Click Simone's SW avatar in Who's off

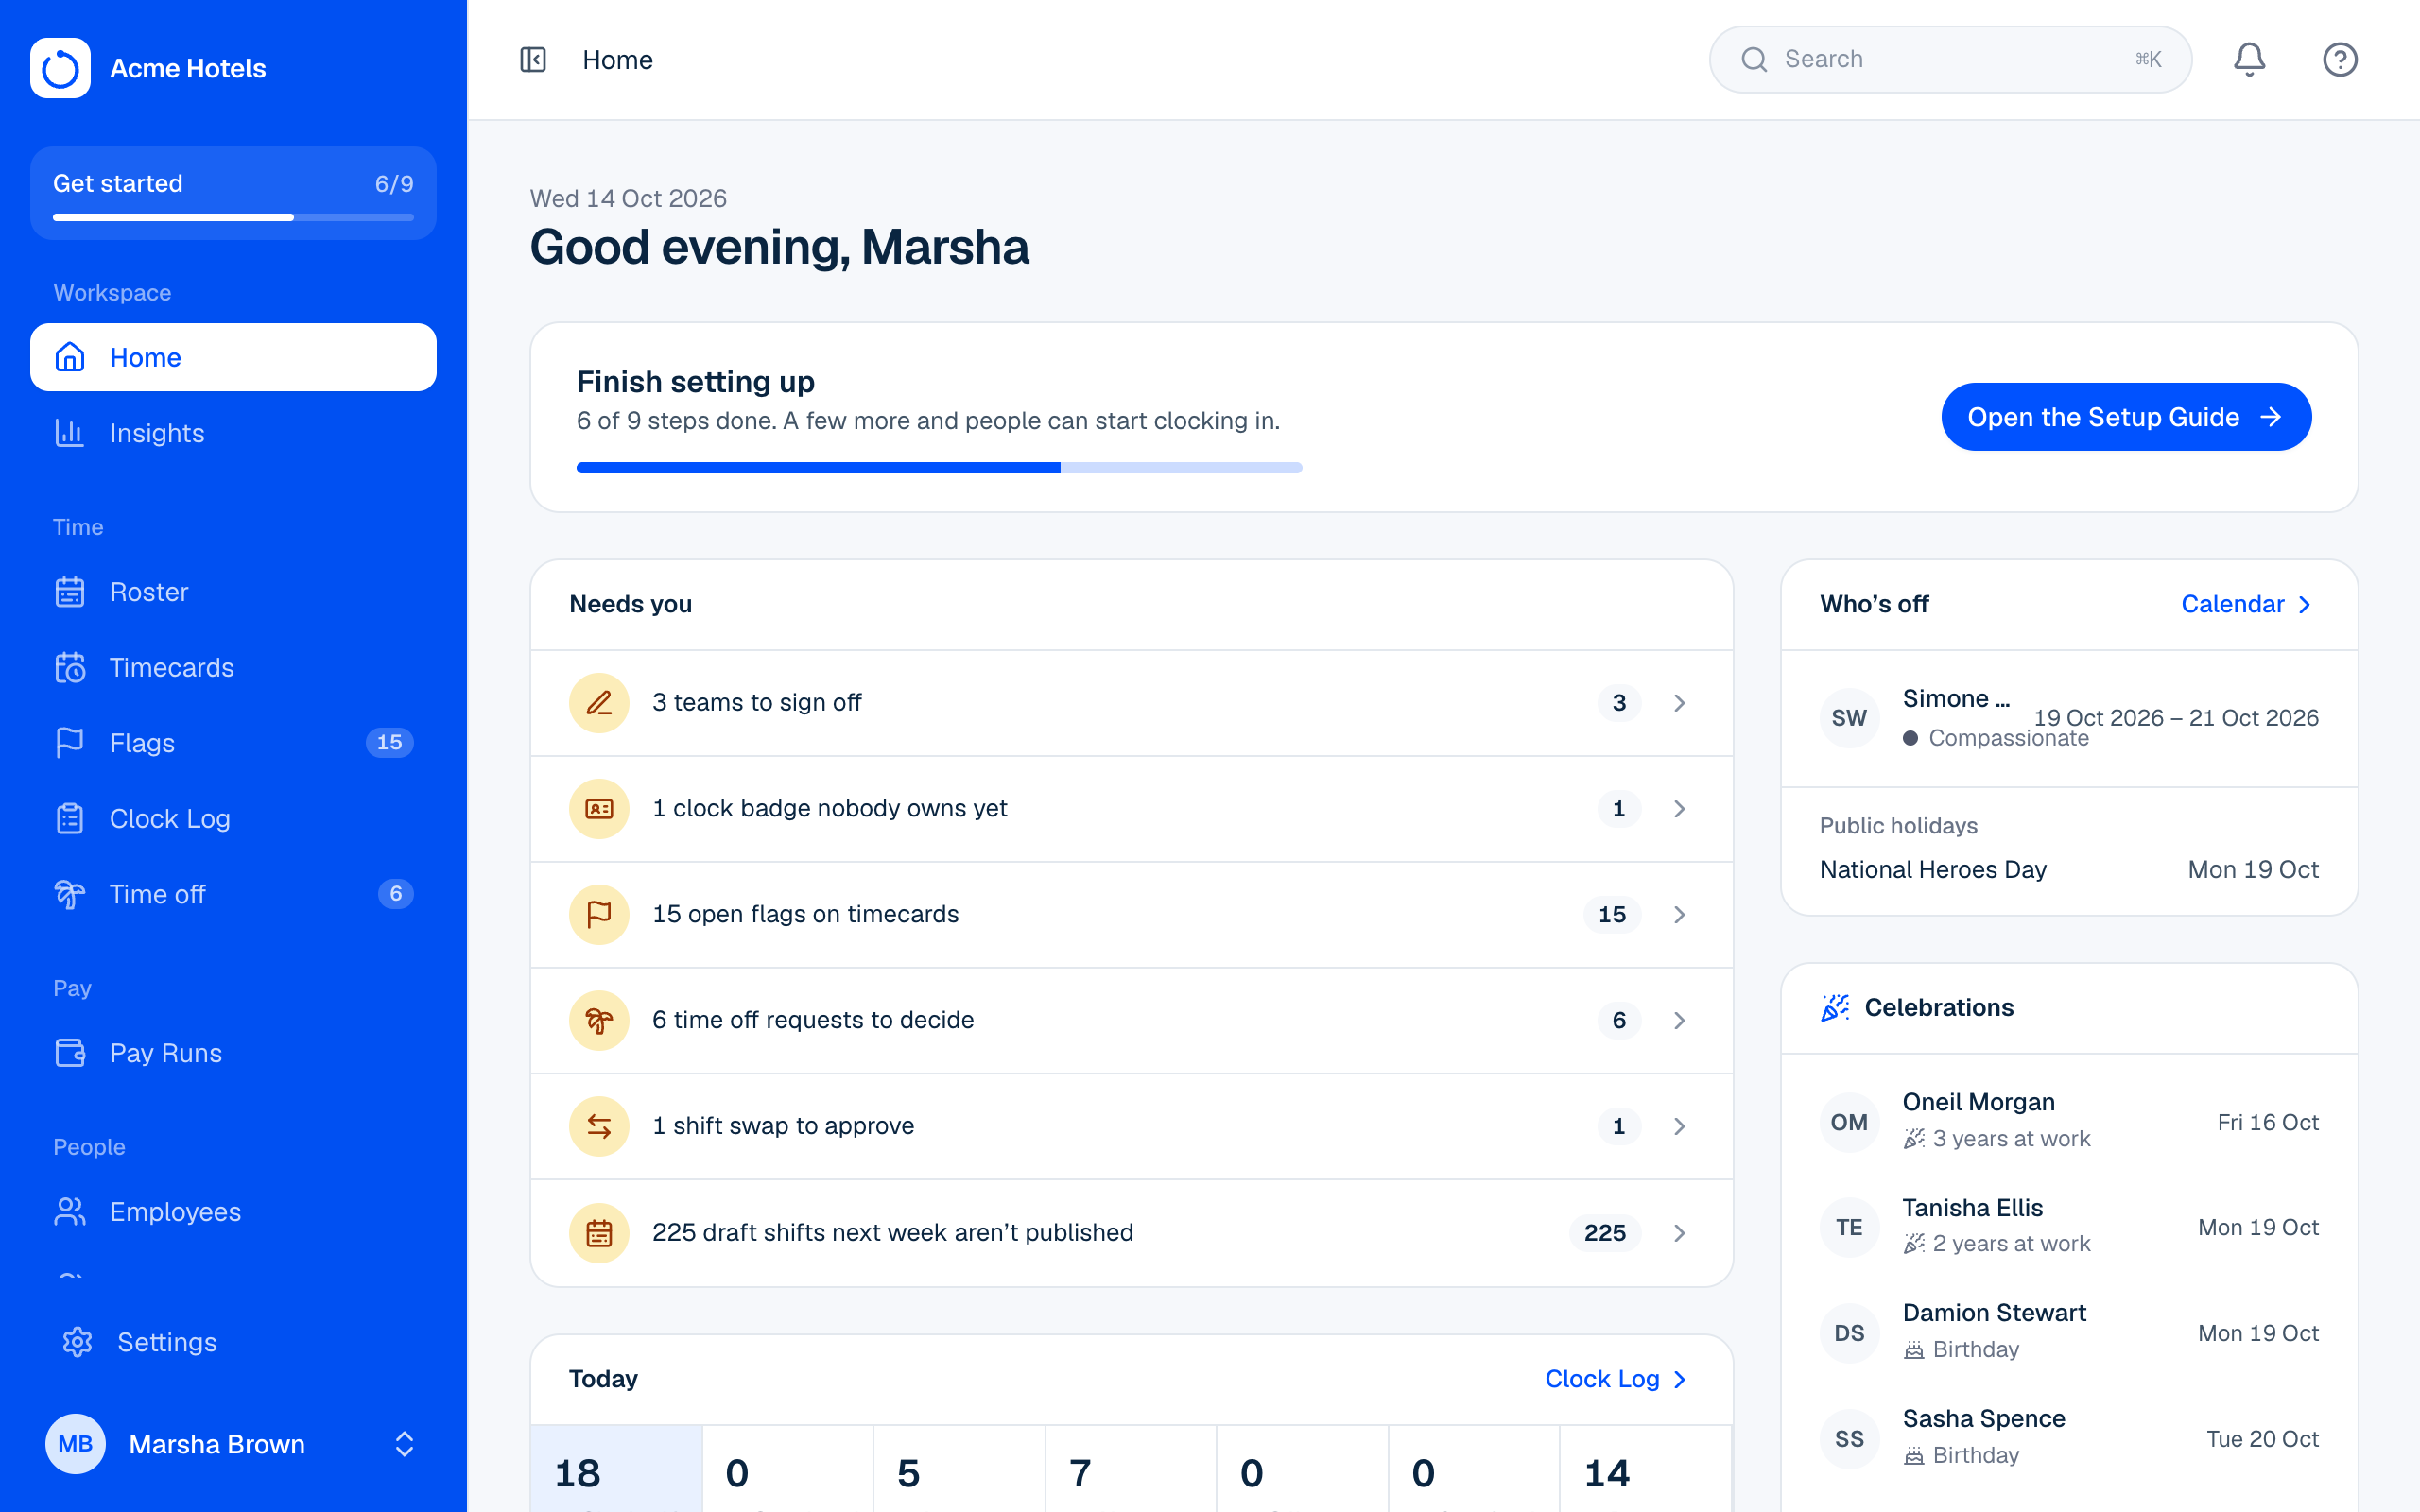[x=1849, y=718]
